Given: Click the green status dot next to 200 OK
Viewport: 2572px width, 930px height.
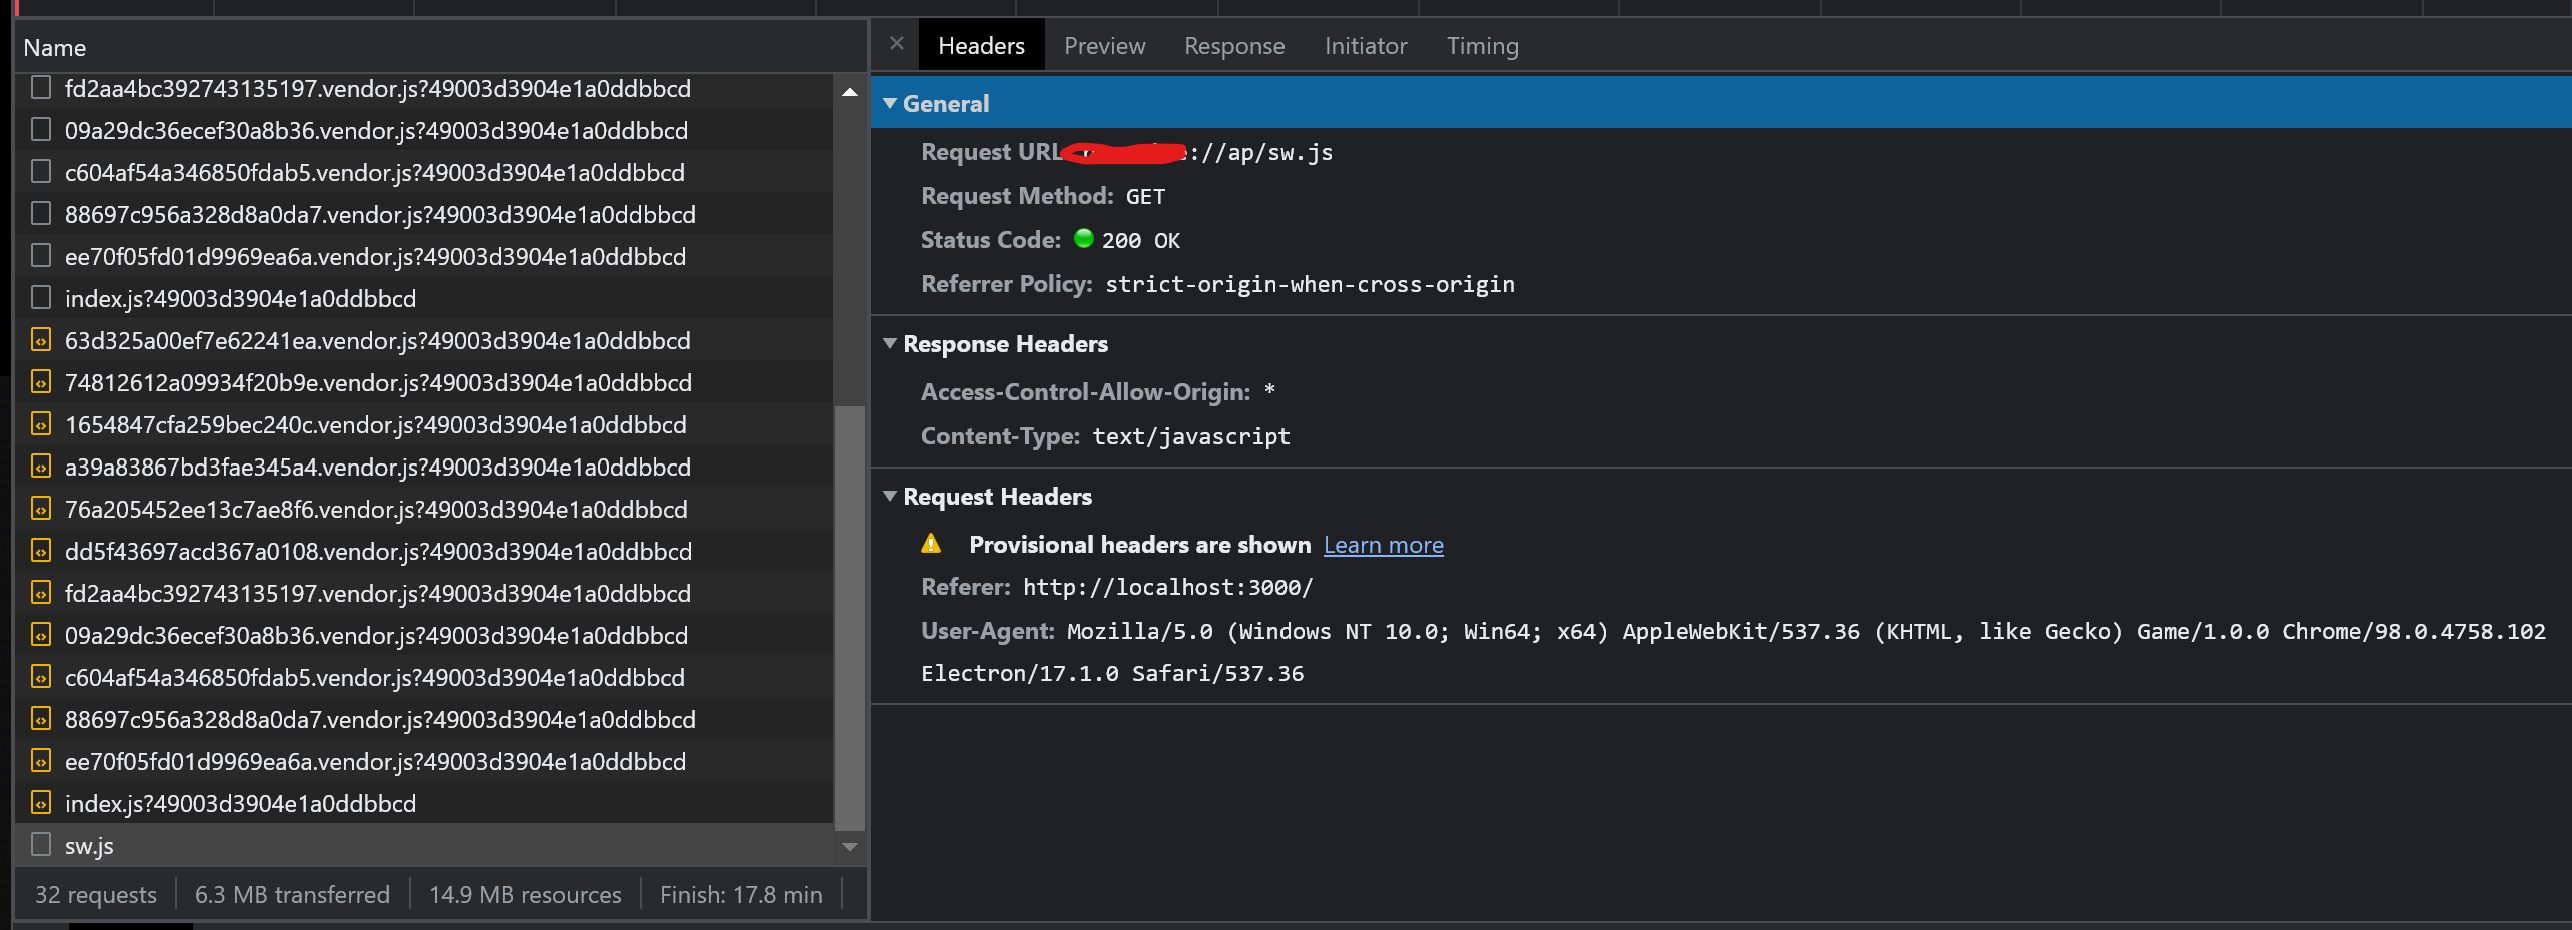Looking at the screenshot, I should pyautogui.click(x=1085, y=239).
